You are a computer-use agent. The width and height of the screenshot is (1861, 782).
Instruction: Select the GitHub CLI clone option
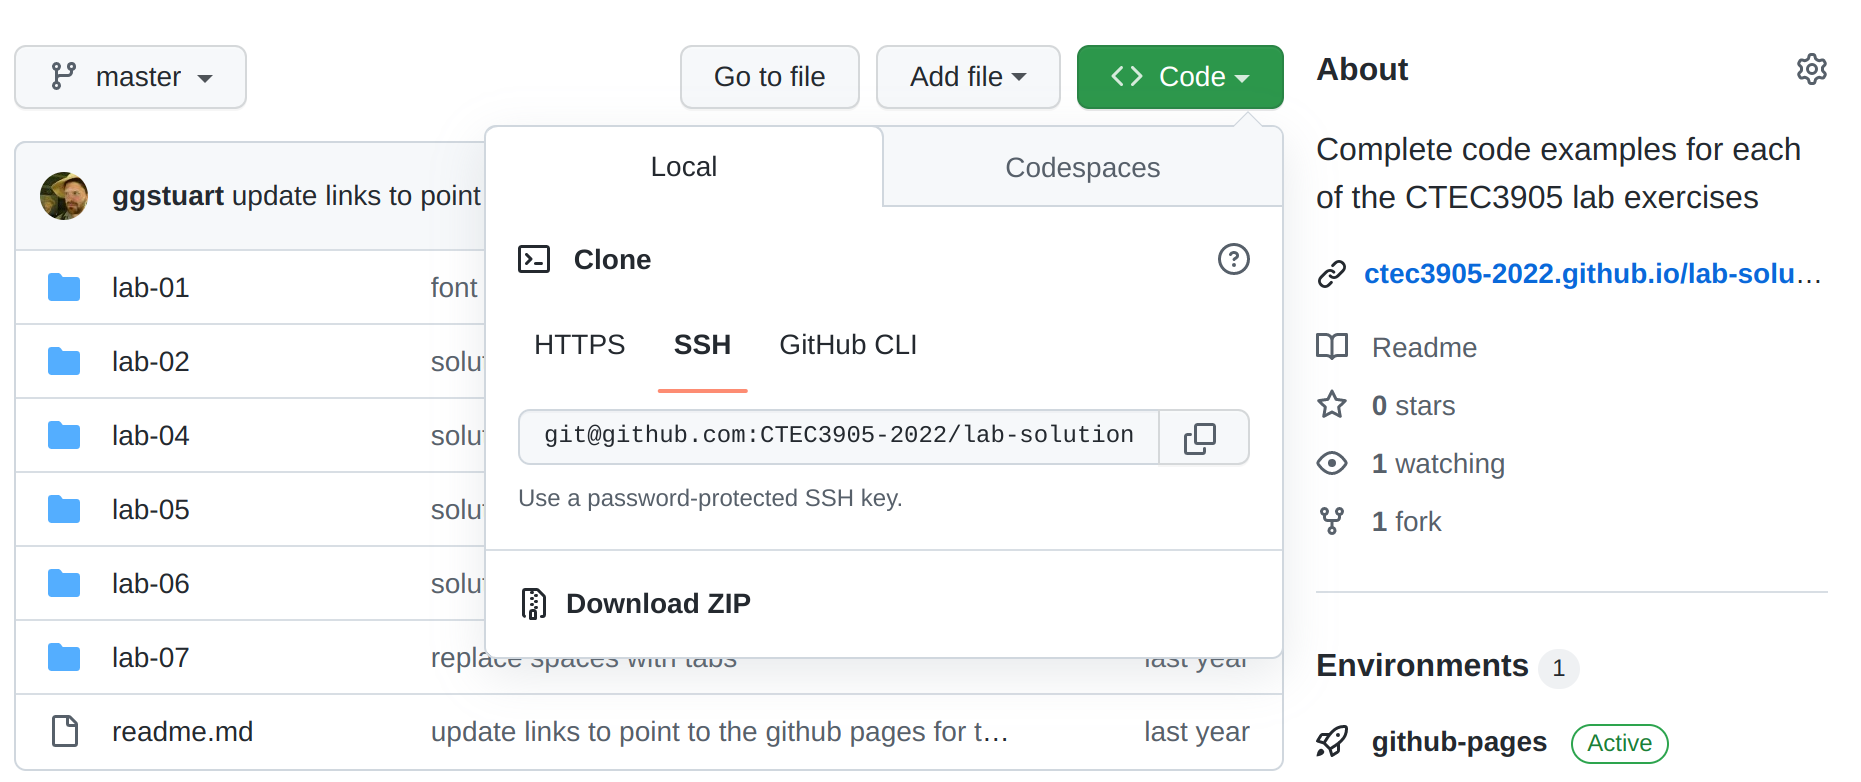(x=848, y=345)
